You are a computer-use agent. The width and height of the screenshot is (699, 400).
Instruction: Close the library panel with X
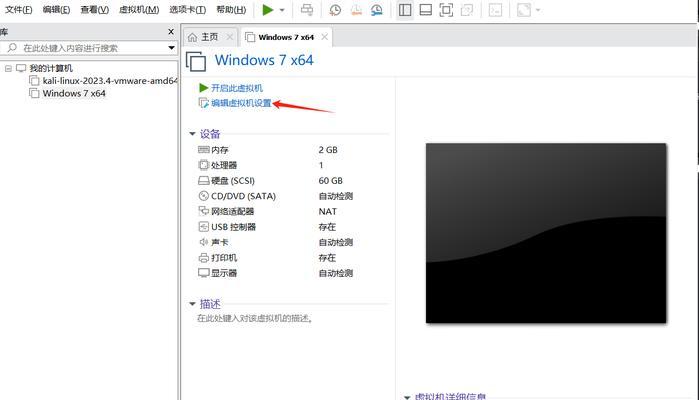171,32
